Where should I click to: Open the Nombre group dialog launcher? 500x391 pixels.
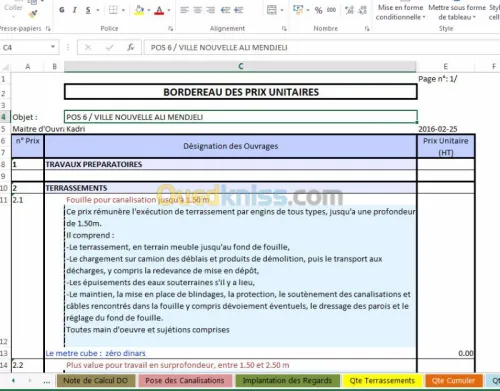point(367,29)
